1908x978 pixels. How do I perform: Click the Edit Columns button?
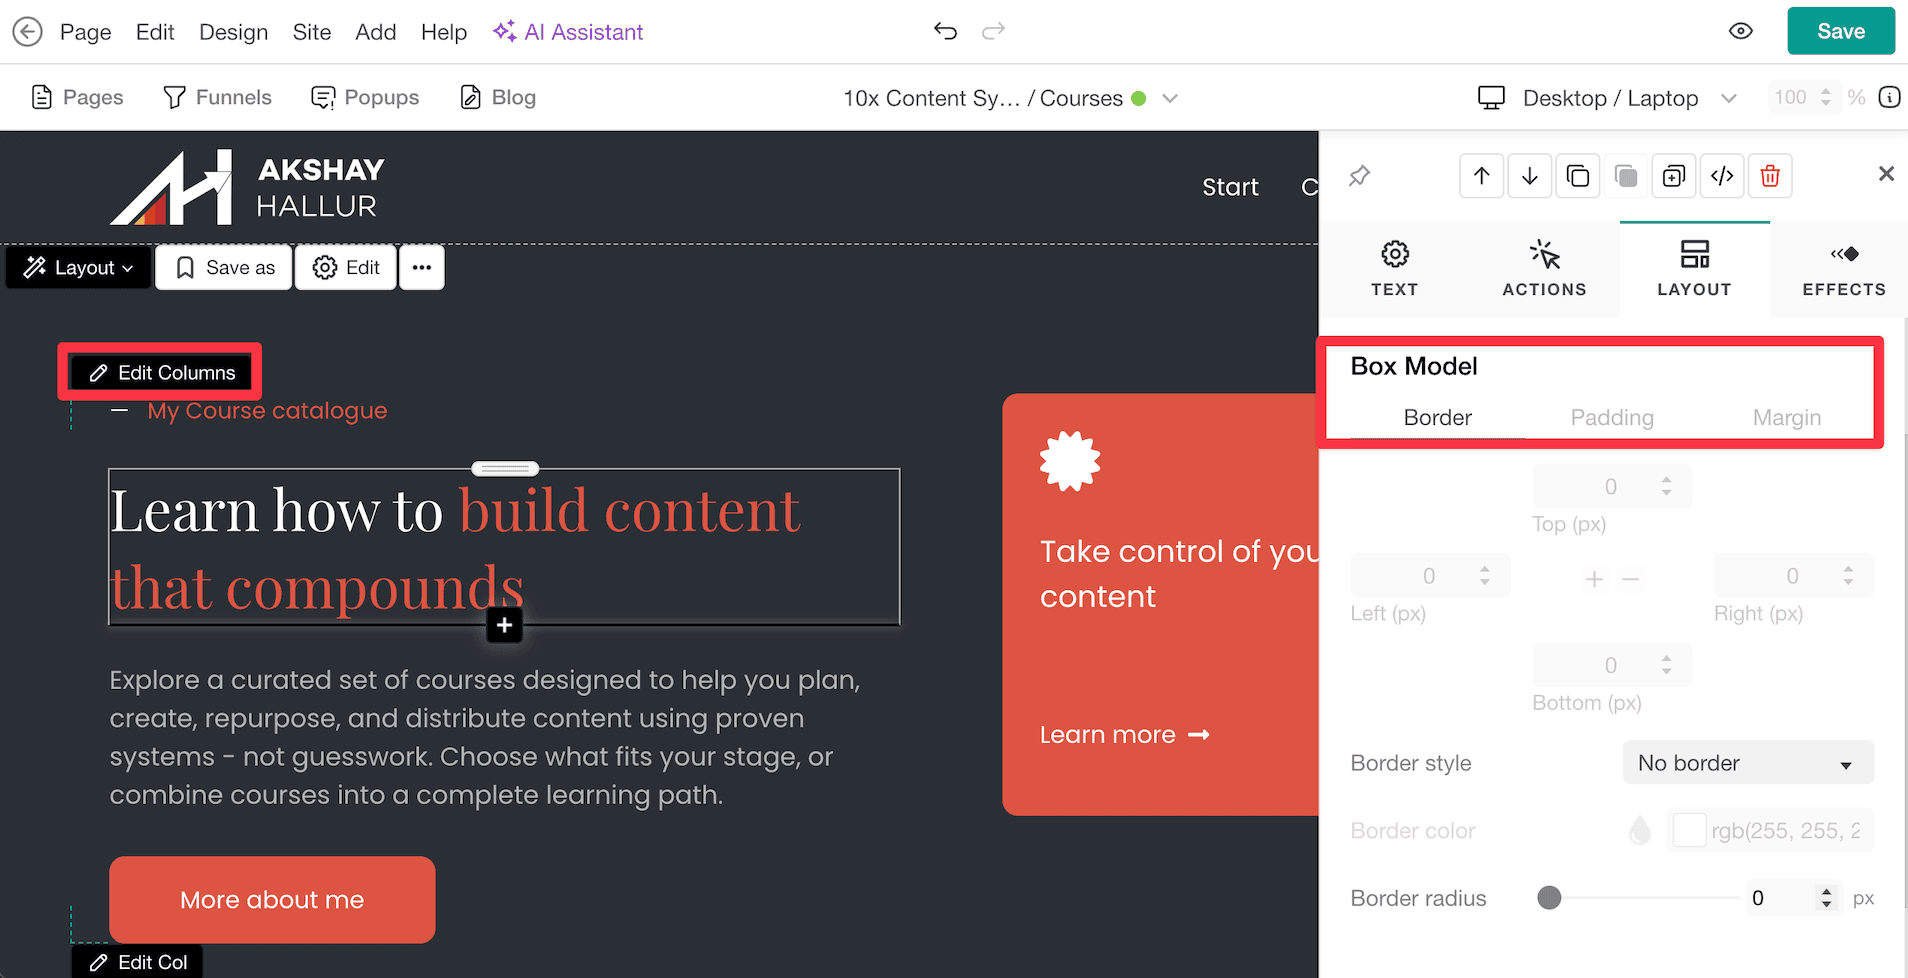coord(160,371)
